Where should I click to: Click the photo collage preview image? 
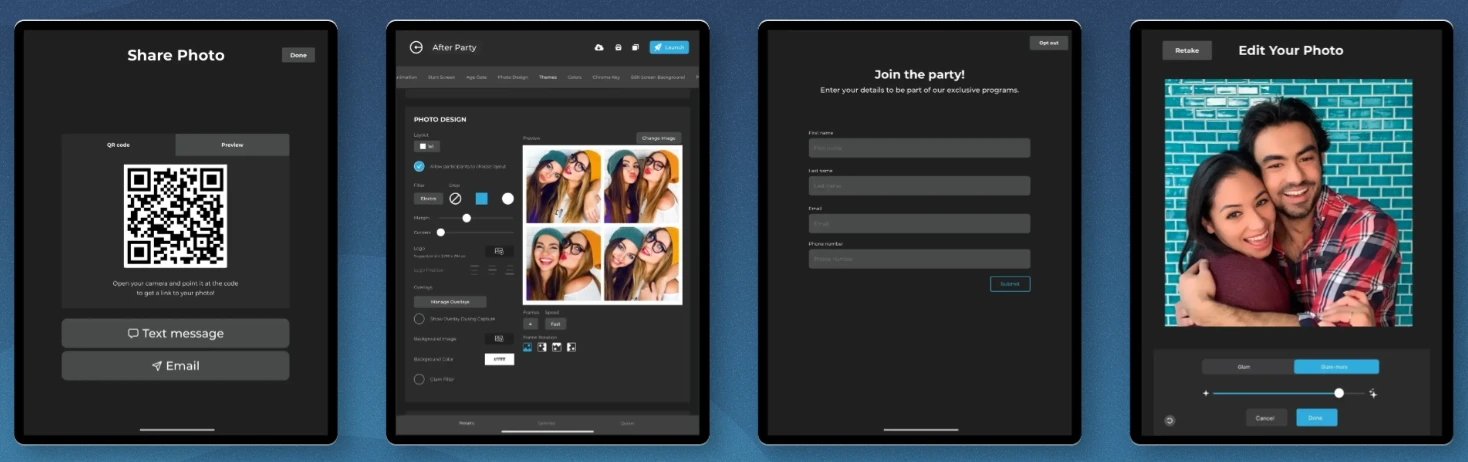[602, 225]
